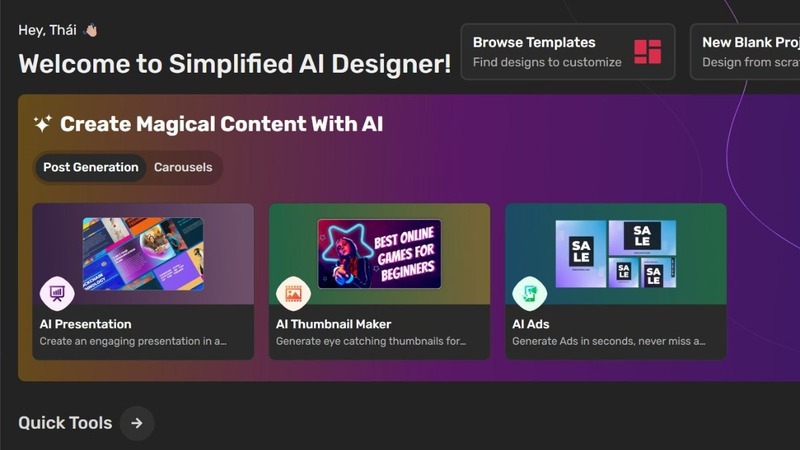This screenshot has width=800, height=450.
Task: Open the Quick Tools arrow button
Action: click(137, 423)
